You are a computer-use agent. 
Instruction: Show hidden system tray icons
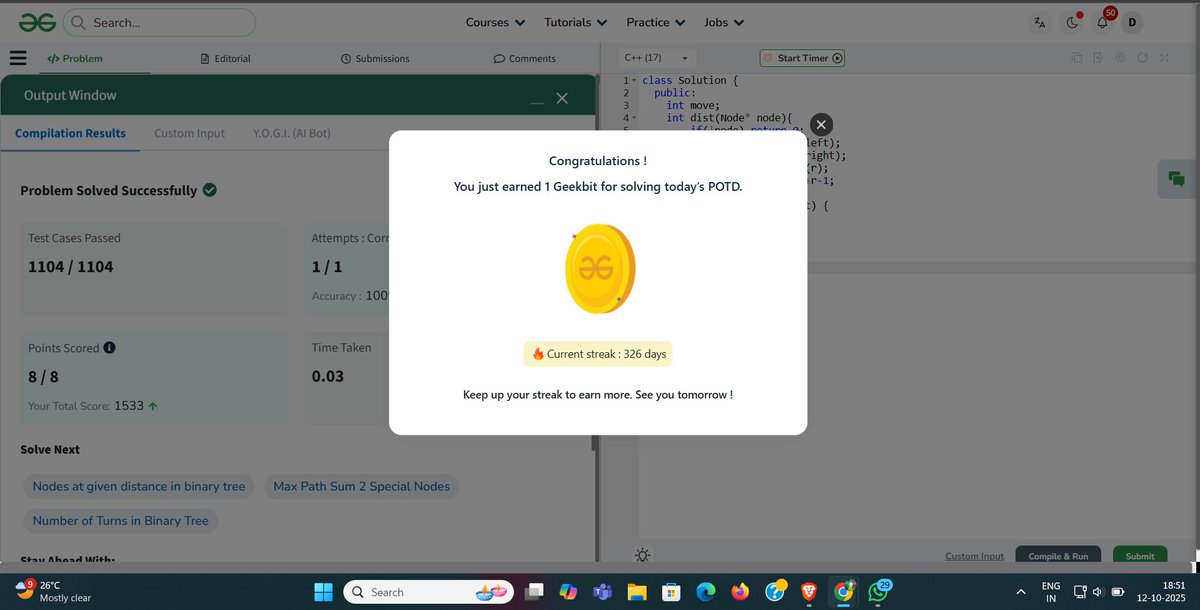(1020, 592)
